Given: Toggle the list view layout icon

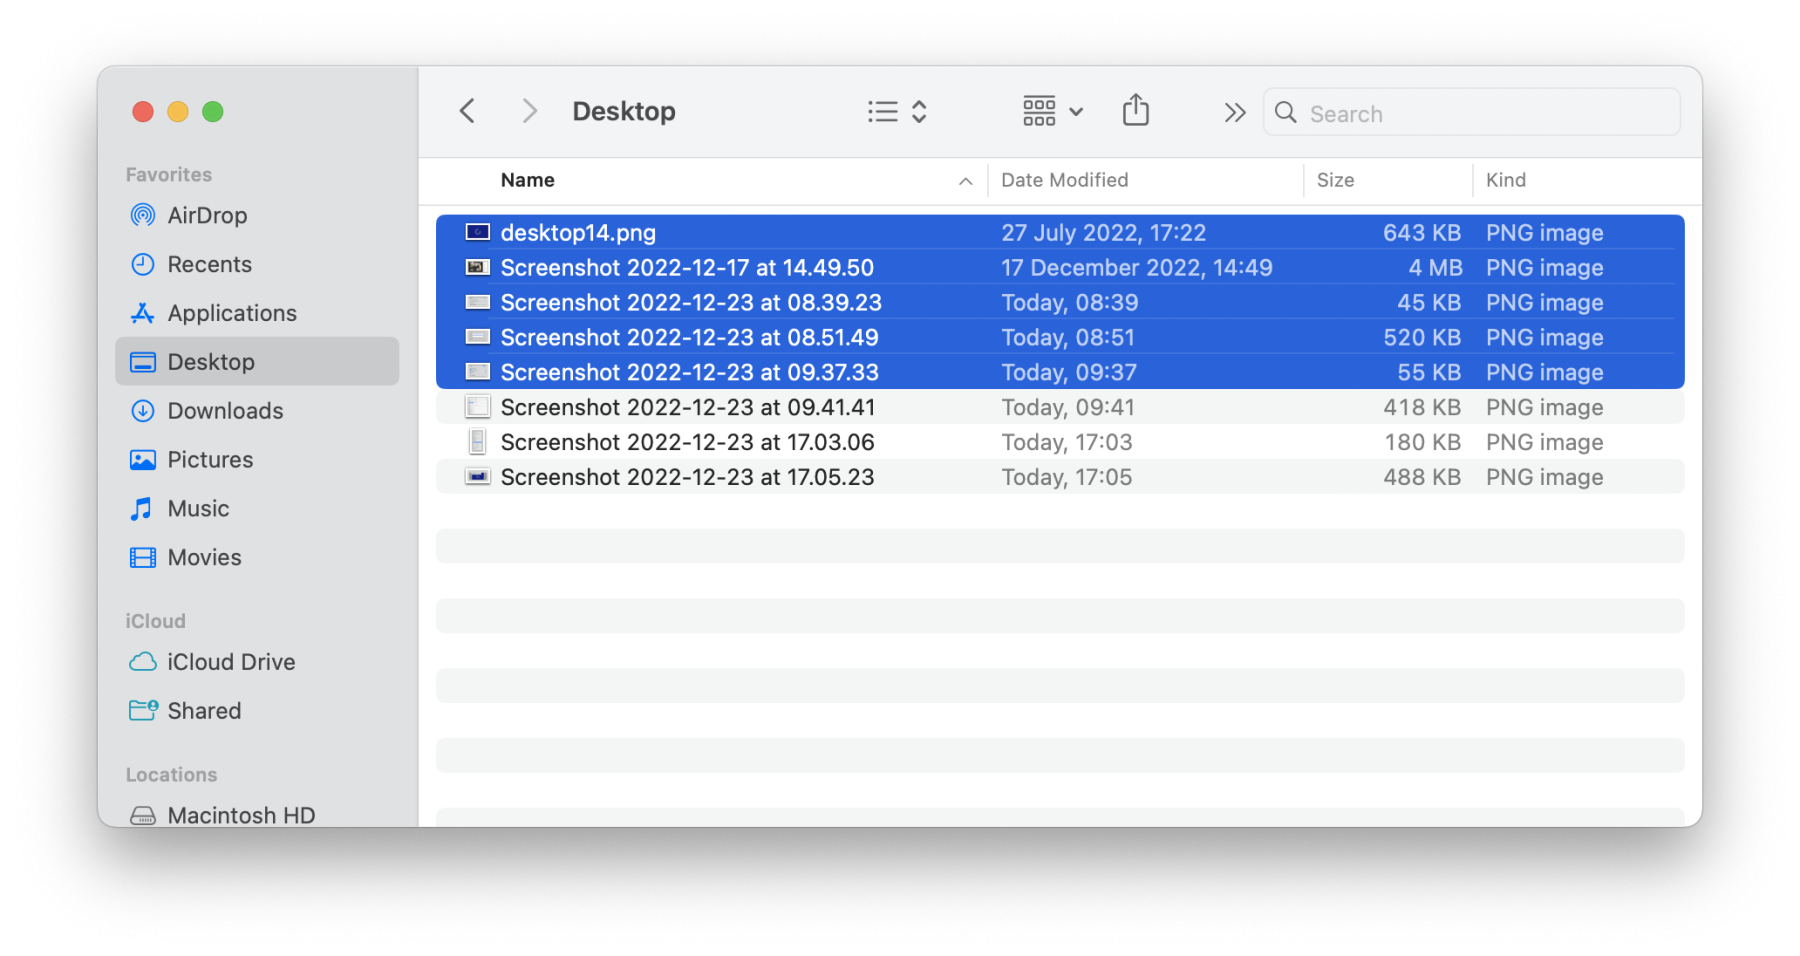Looking at the screenshot, I should click(x=880, y=111).
